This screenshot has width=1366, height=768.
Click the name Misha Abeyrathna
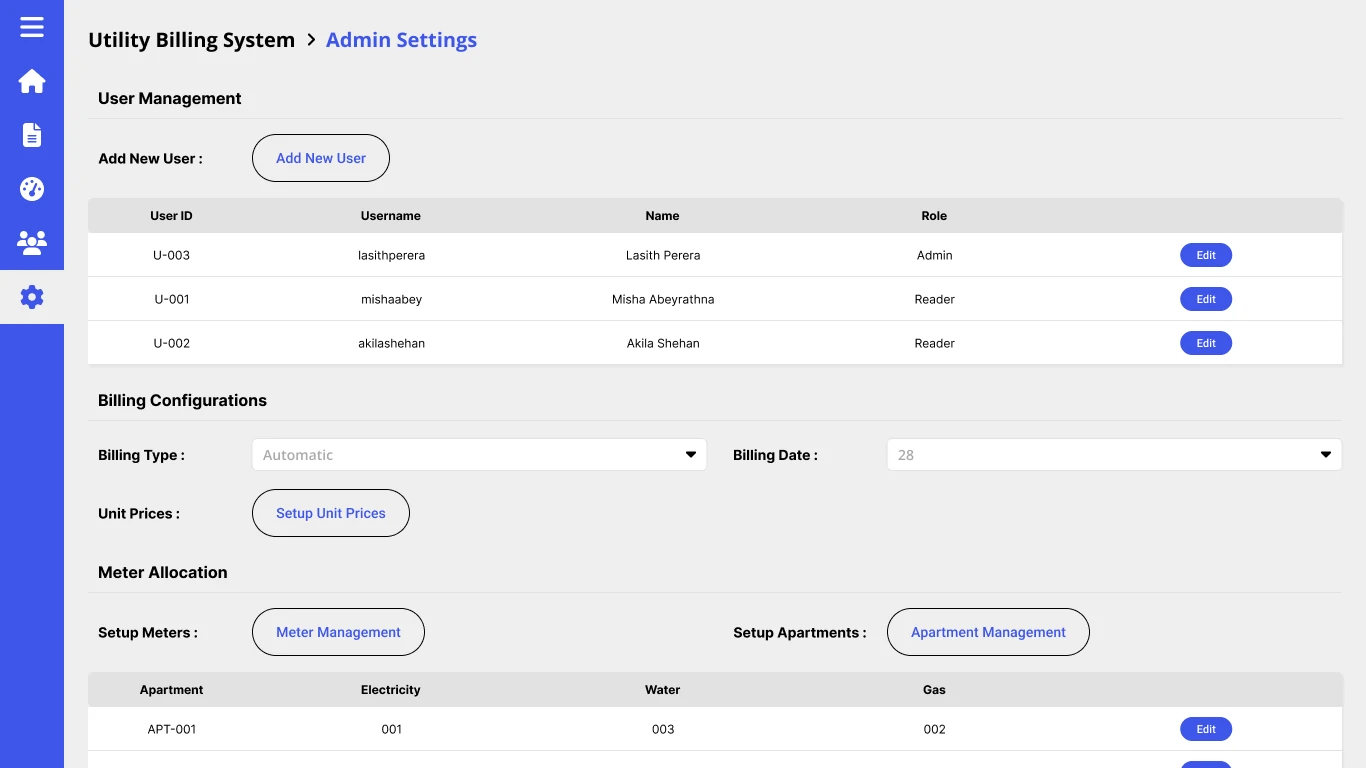[663, 299]
